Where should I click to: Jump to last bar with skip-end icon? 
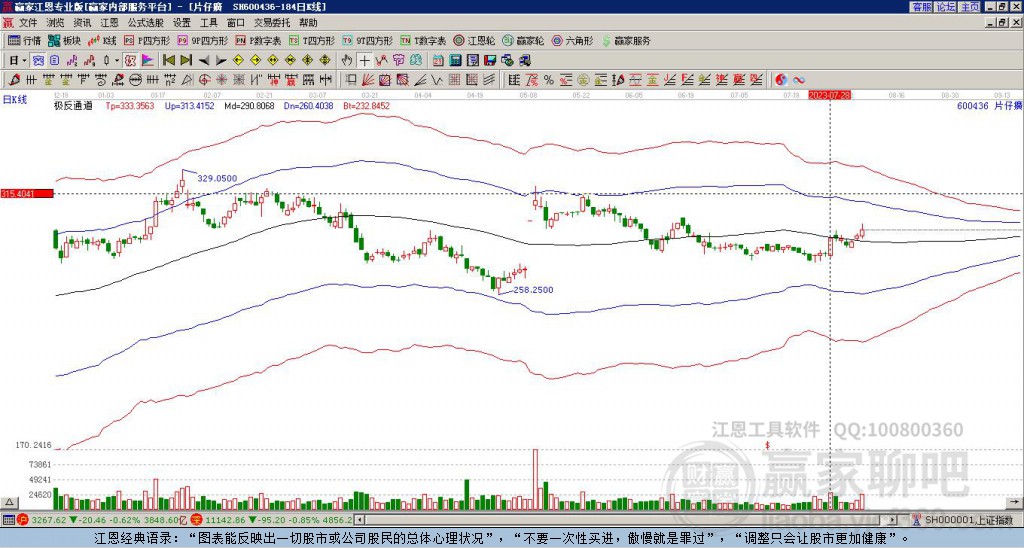click(x=186, y=61)
